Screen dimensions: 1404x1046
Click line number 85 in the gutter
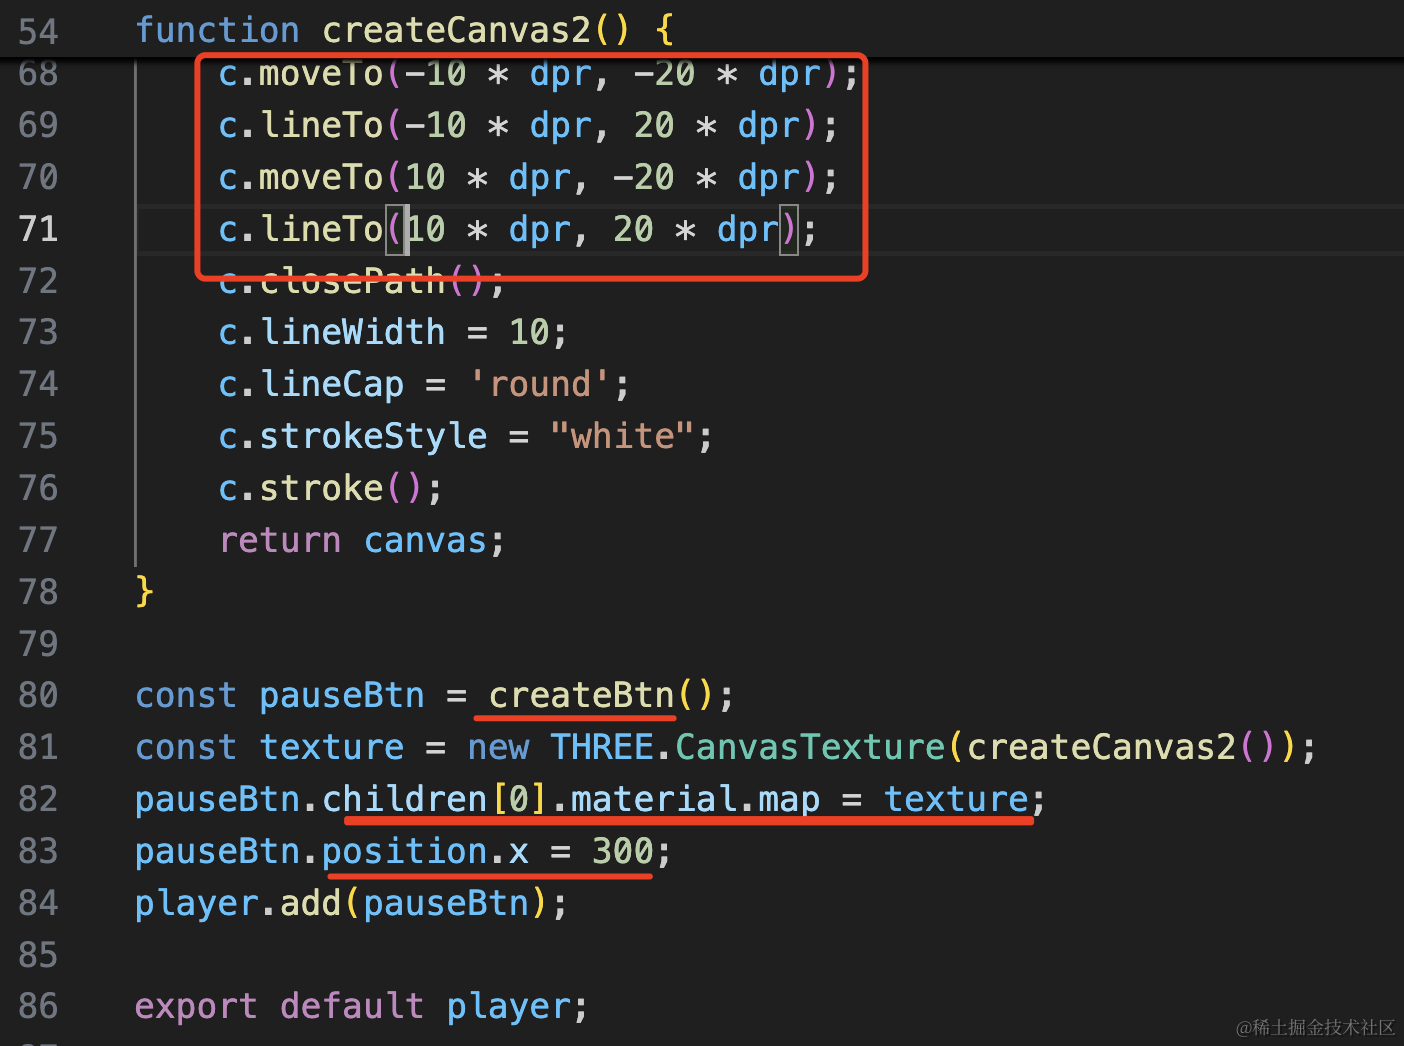click(x=38, y=955)
